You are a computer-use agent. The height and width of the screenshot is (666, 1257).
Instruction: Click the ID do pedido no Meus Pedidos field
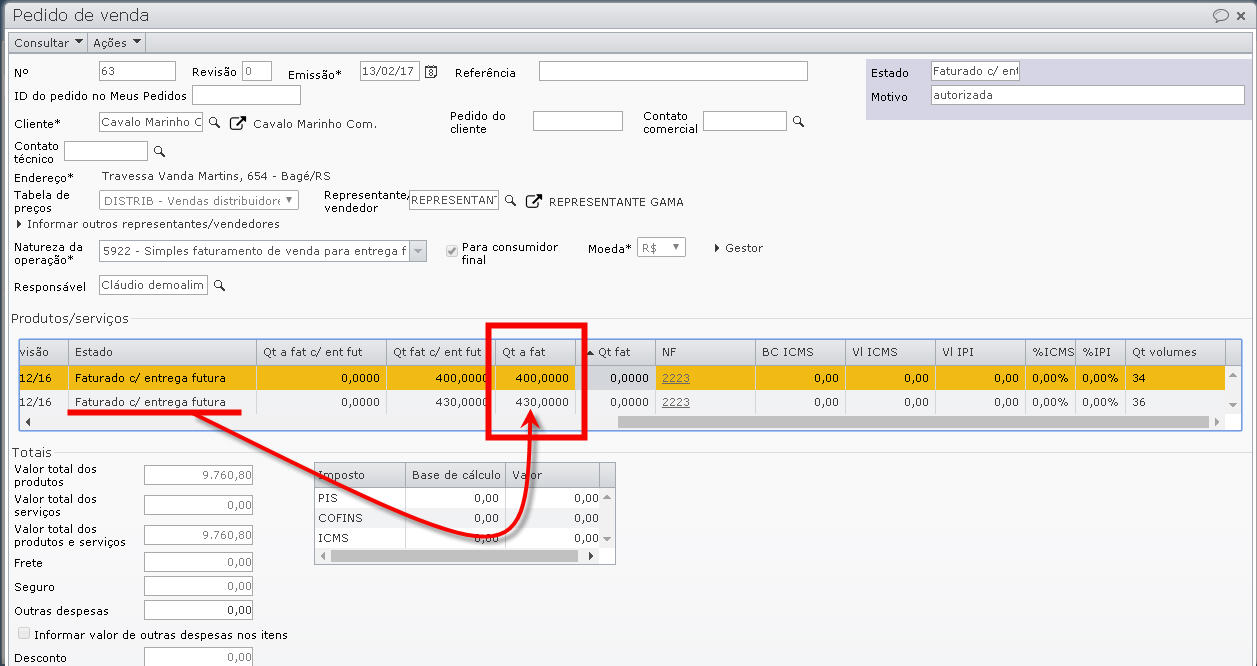click(246, 95)
